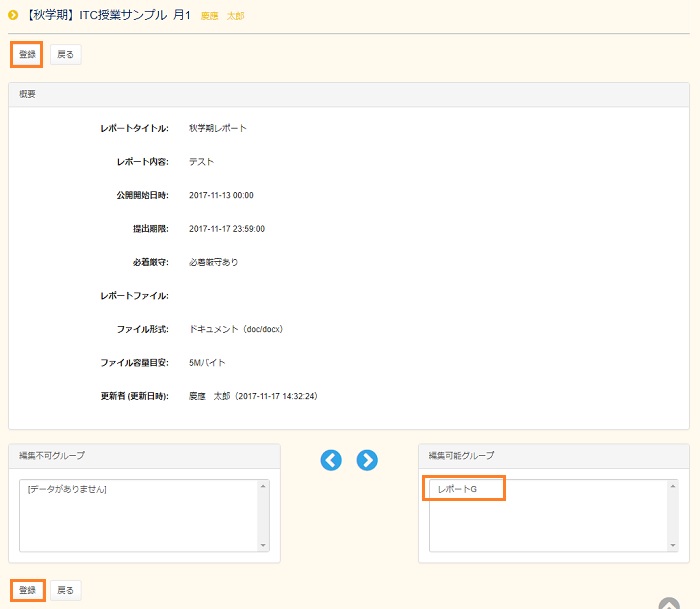Open the 慶應 太郎 user link at top
700x609 pixels.
pyautogui.click(x=222, y=16)
